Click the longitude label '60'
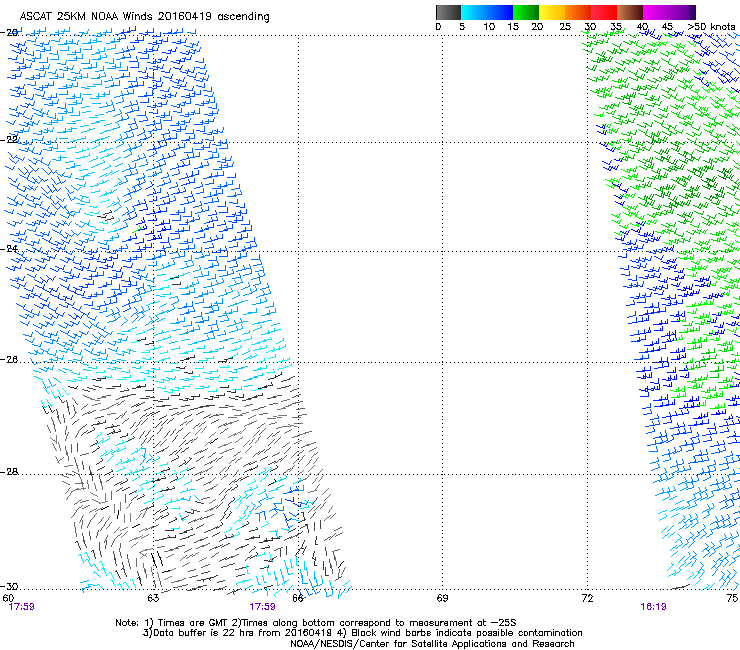The height and width of the screenshot is (650, 740). tap(8, 598)
